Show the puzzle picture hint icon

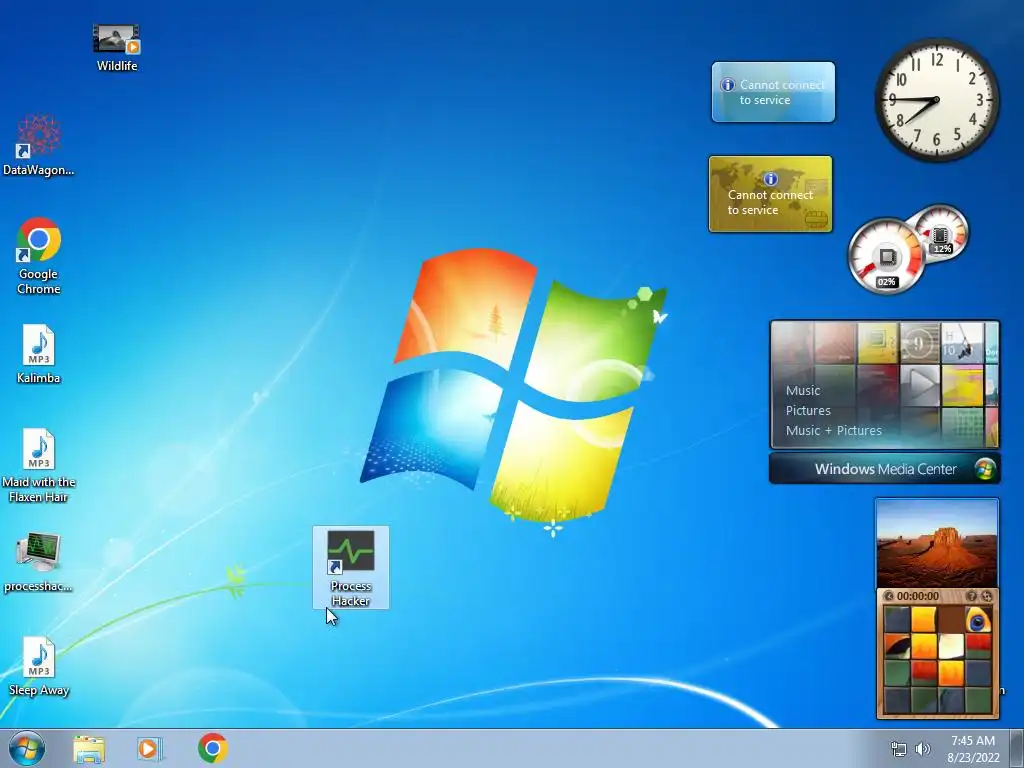pos(971,596)
